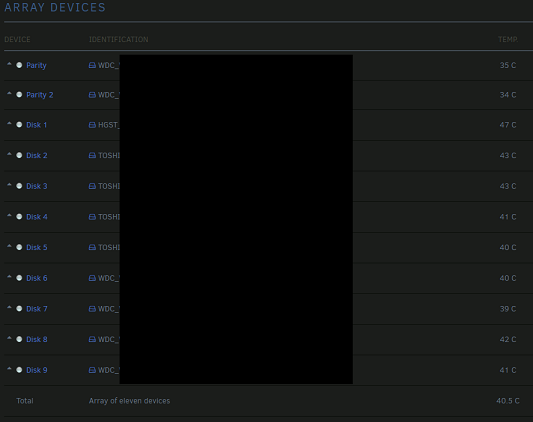Click the status dot for Disk 9
The height and width of the screenshot is (422, 533).
click(19, 370)
